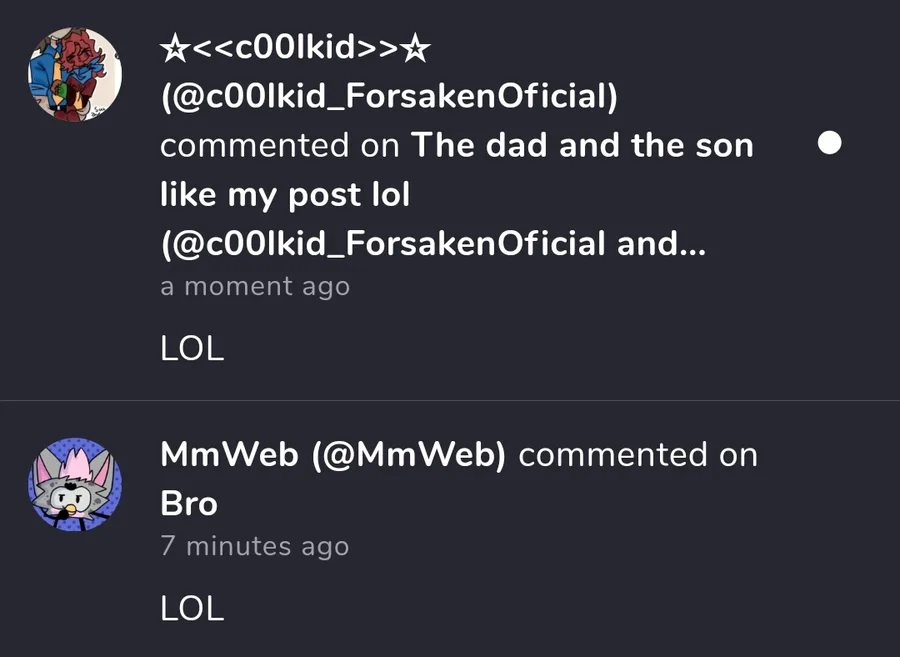Open MmWeb's cat avatar
900x657 pixels.
tap(74, 484)
